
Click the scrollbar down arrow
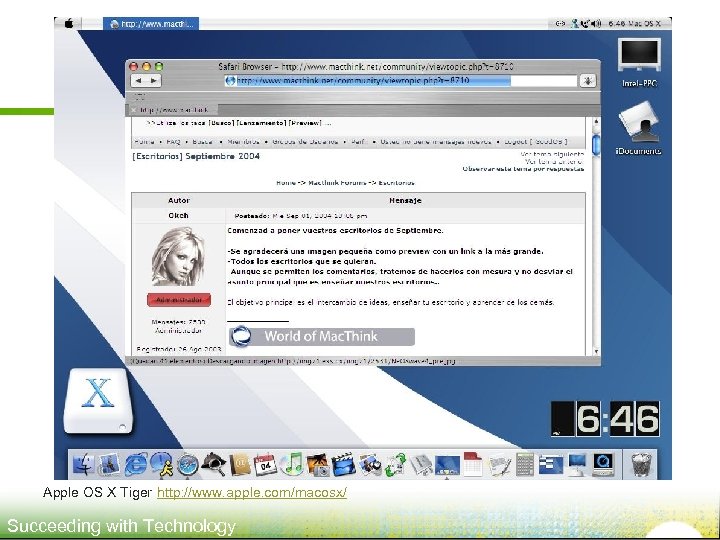(596, 352)
